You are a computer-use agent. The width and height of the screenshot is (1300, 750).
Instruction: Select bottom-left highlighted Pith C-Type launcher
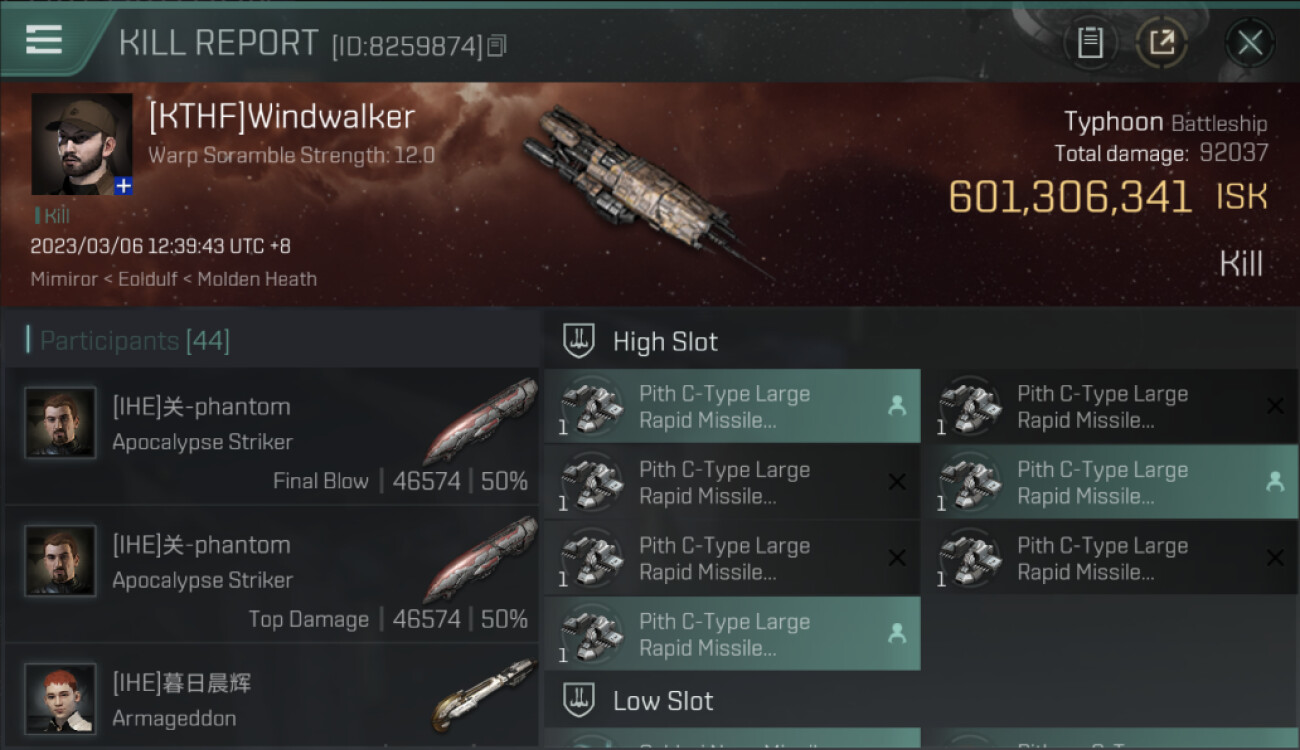click(732, 634)
